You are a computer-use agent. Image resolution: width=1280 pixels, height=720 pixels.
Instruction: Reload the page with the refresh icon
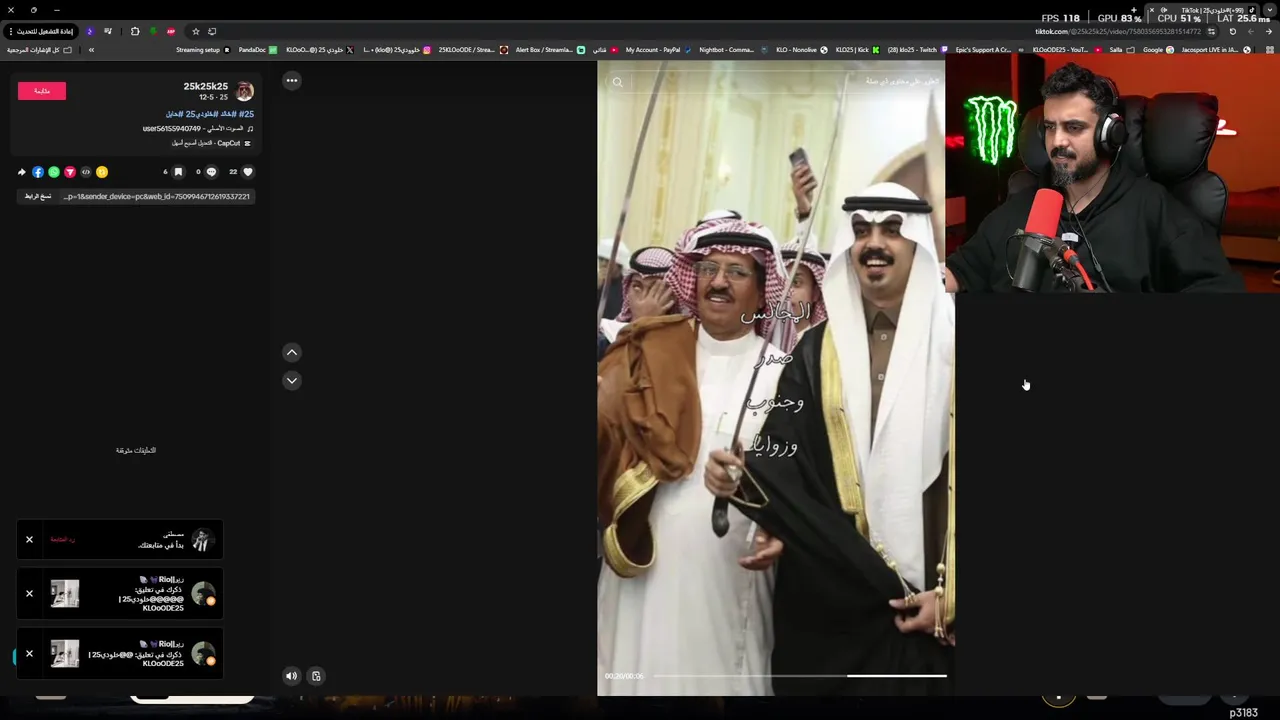click(1233, 31)
